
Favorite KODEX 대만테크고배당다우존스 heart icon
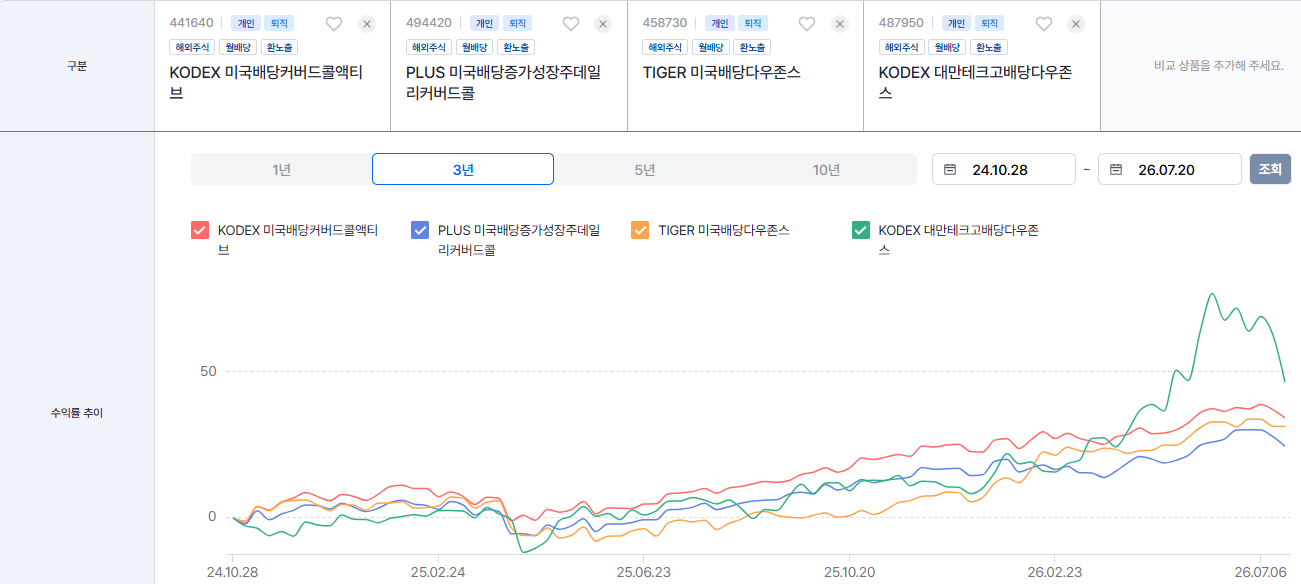click(x=1044, y=24)
